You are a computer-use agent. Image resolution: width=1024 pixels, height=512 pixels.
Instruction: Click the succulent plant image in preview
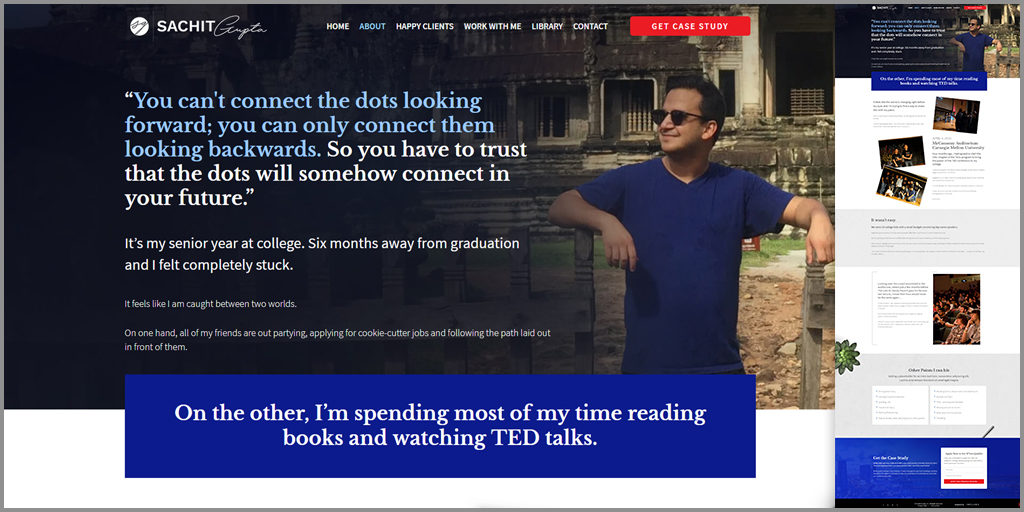pos(847,357)
